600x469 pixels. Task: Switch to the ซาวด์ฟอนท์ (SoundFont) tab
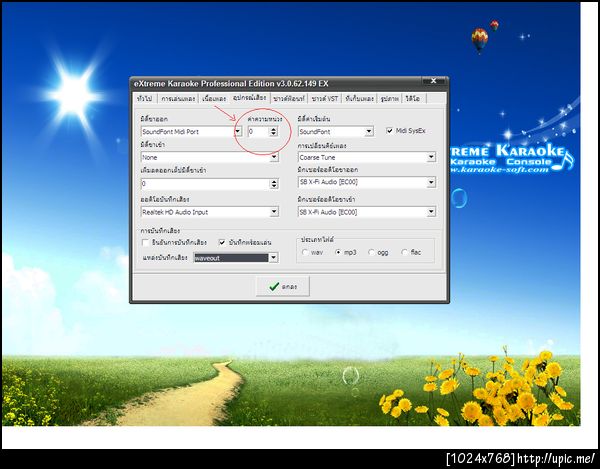pos(289,99)
